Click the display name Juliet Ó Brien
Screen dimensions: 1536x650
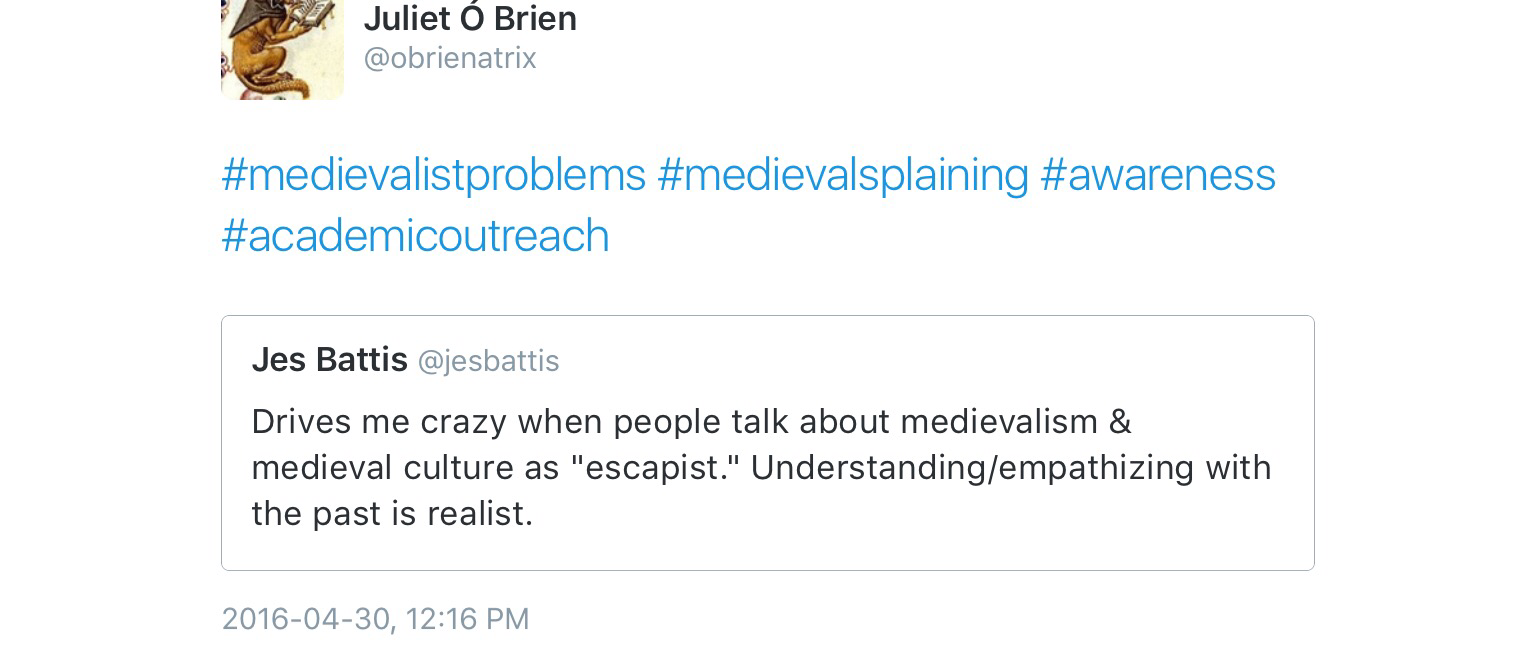pos(470,18)
